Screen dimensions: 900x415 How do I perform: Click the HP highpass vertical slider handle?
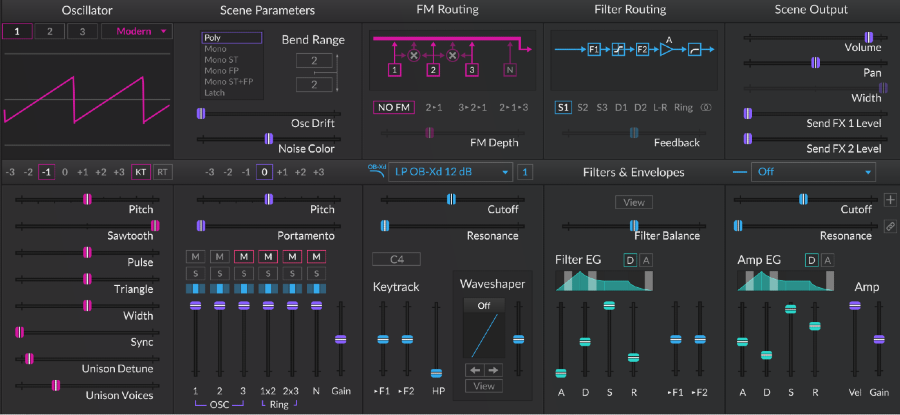point(436,373)
